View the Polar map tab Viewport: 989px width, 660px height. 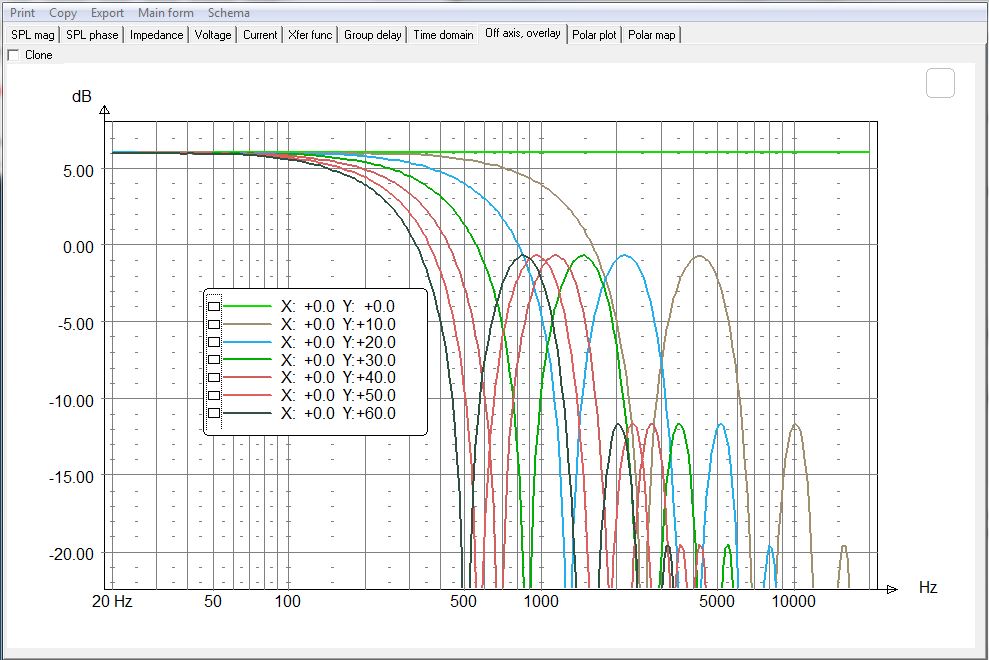click(651, 35)
